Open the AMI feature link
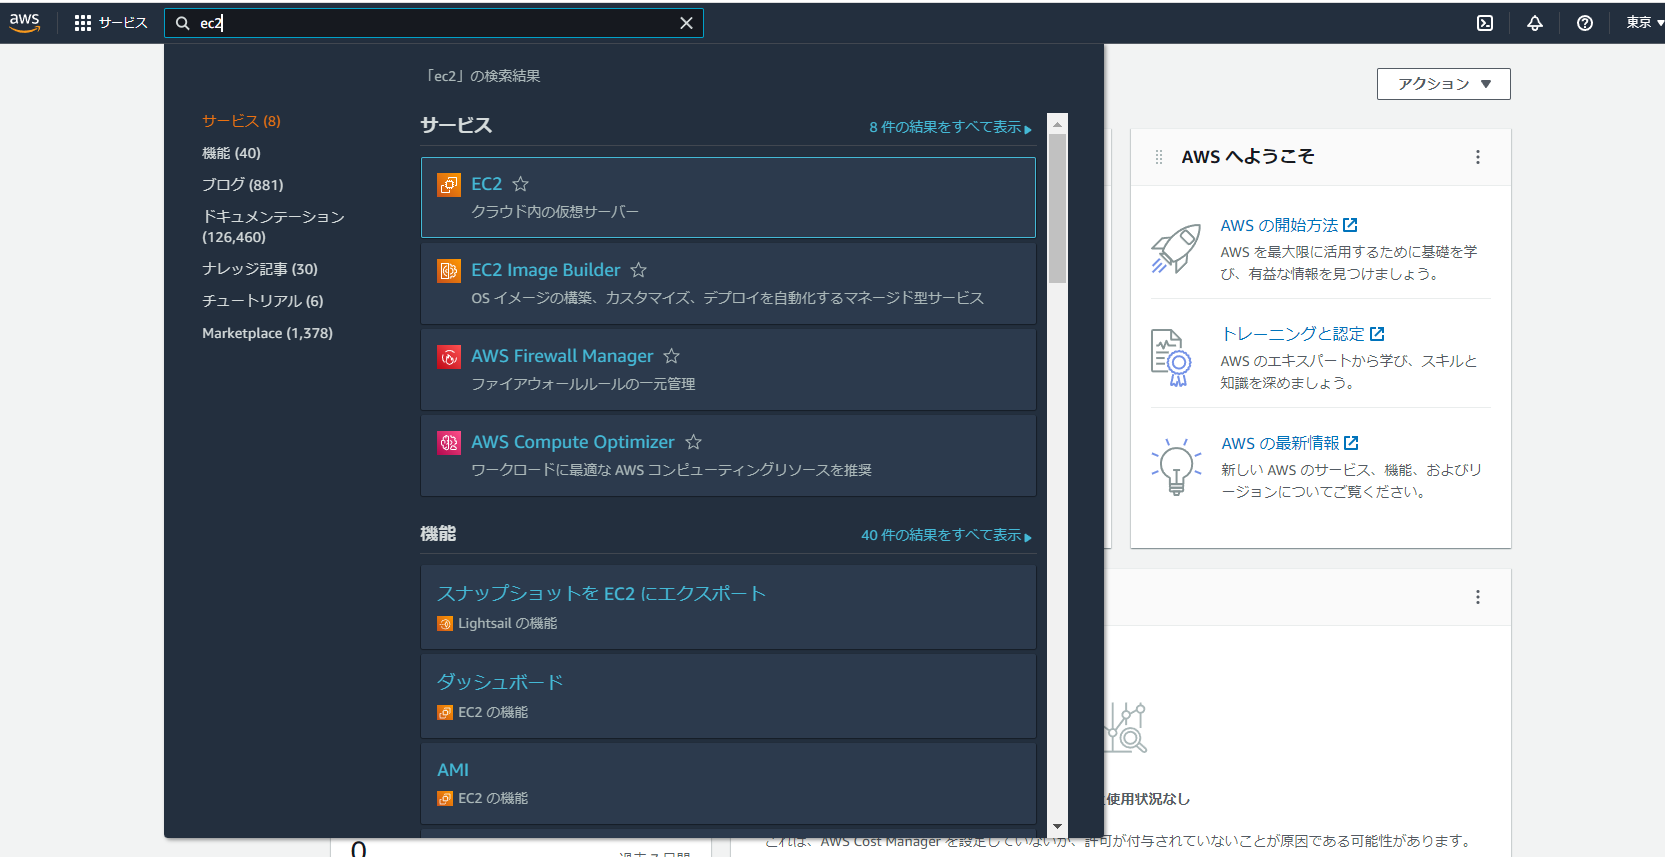The height and width of the screenshot is (857, 1665). tap(453, 770)
